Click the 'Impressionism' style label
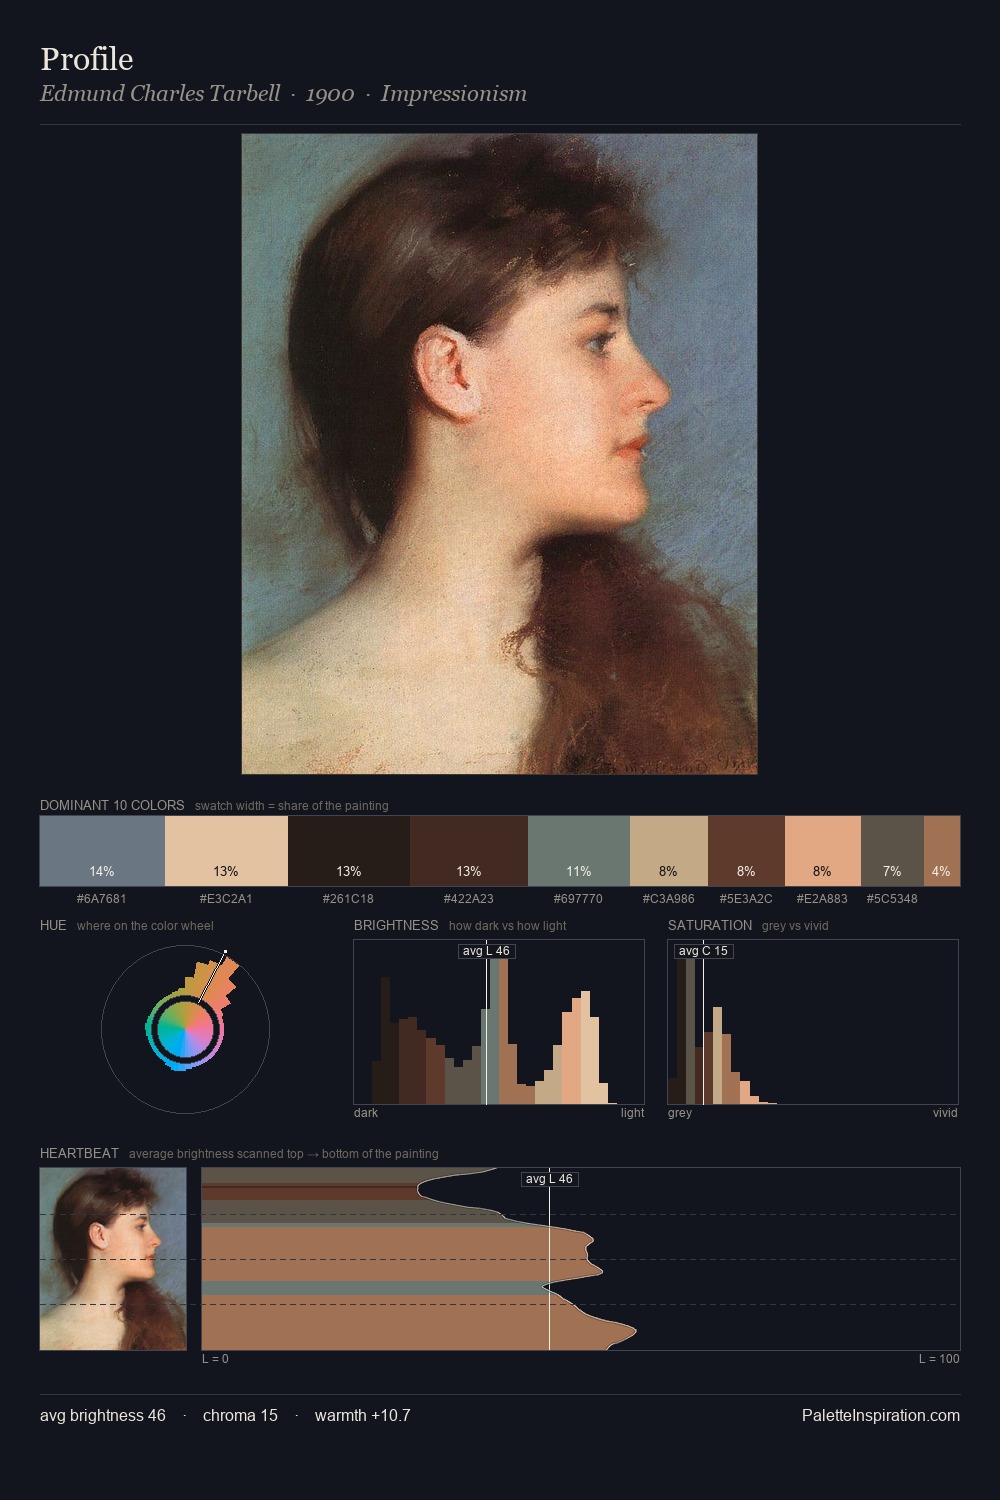This screenshot has width=1000, height=1500. pyautogui.click(x=454, y=94)
